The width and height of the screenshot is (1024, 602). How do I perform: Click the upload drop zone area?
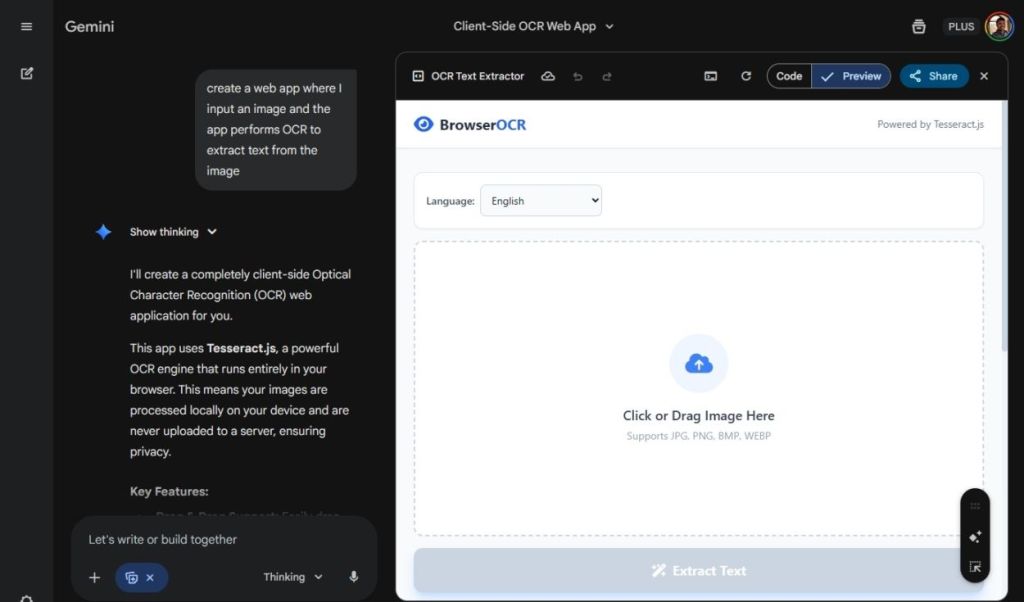[x=698, y=390]
